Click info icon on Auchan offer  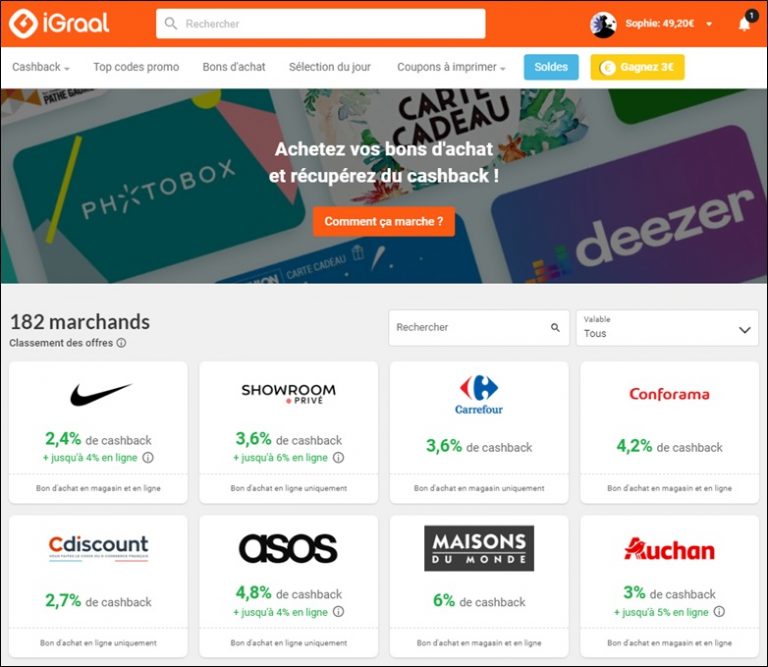point(719,612)
